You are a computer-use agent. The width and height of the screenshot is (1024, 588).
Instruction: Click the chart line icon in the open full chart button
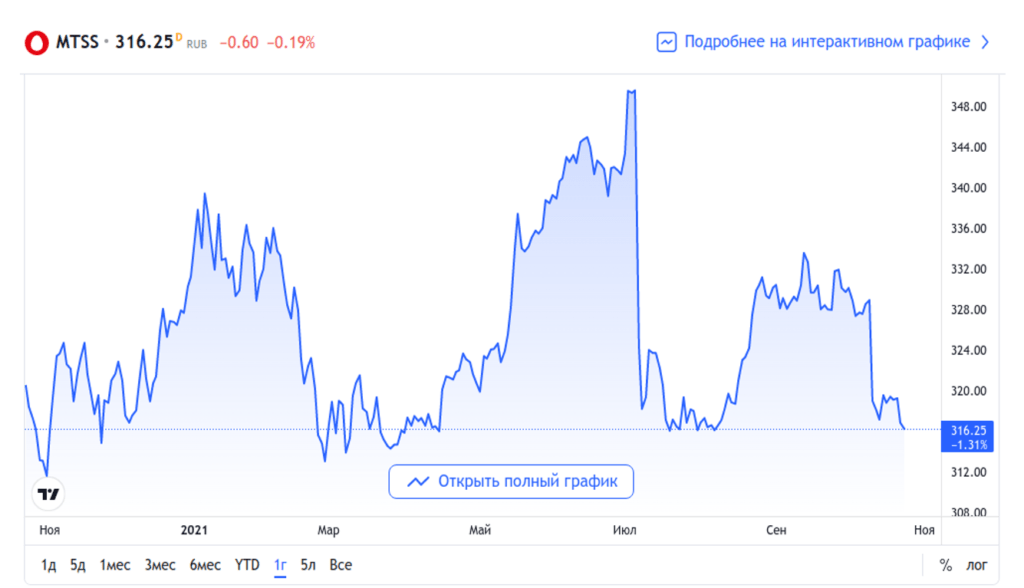click(x=418, y=482)
